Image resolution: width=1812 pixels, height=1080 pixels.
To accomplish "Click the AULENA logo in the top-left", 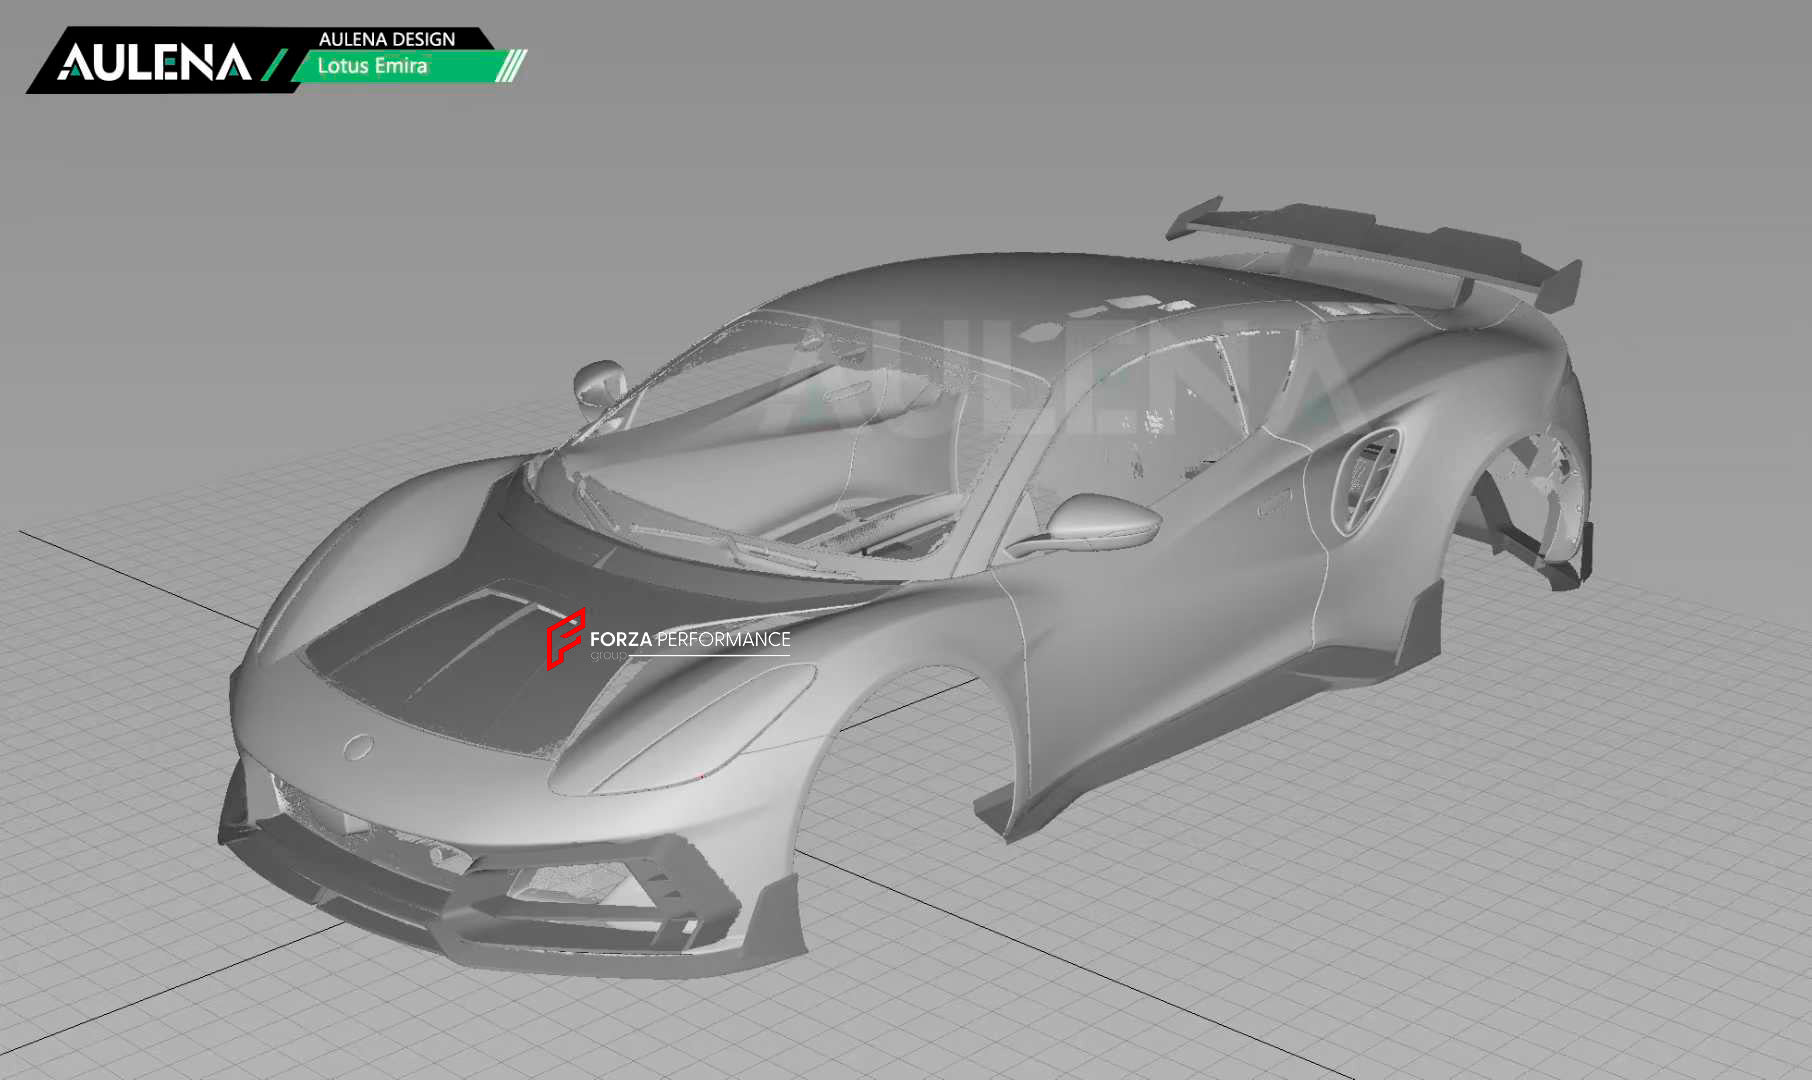I will coord(153,63).
